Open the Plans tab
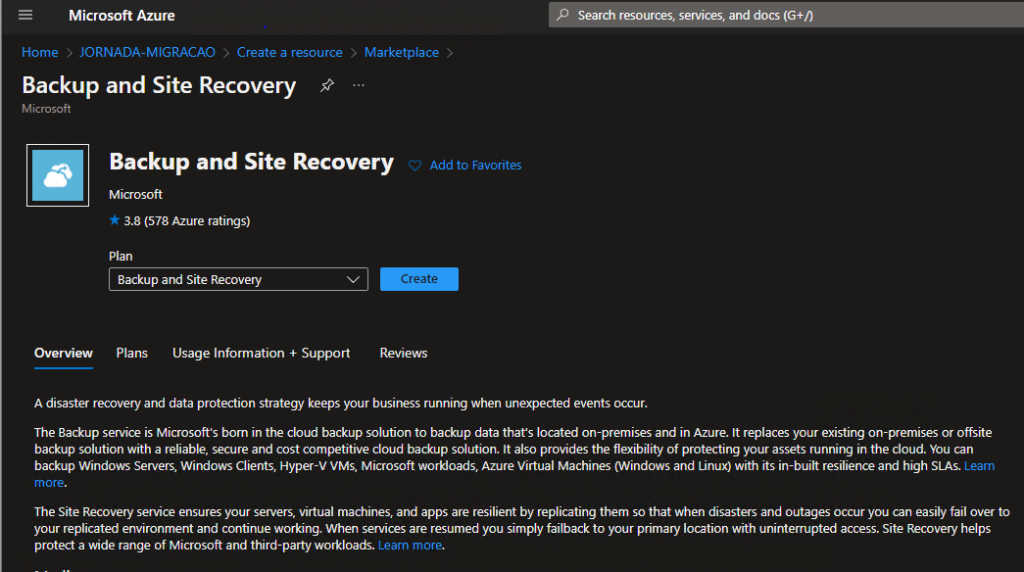Viewport: 1024px width, 572px height. [x=132, y=353]
